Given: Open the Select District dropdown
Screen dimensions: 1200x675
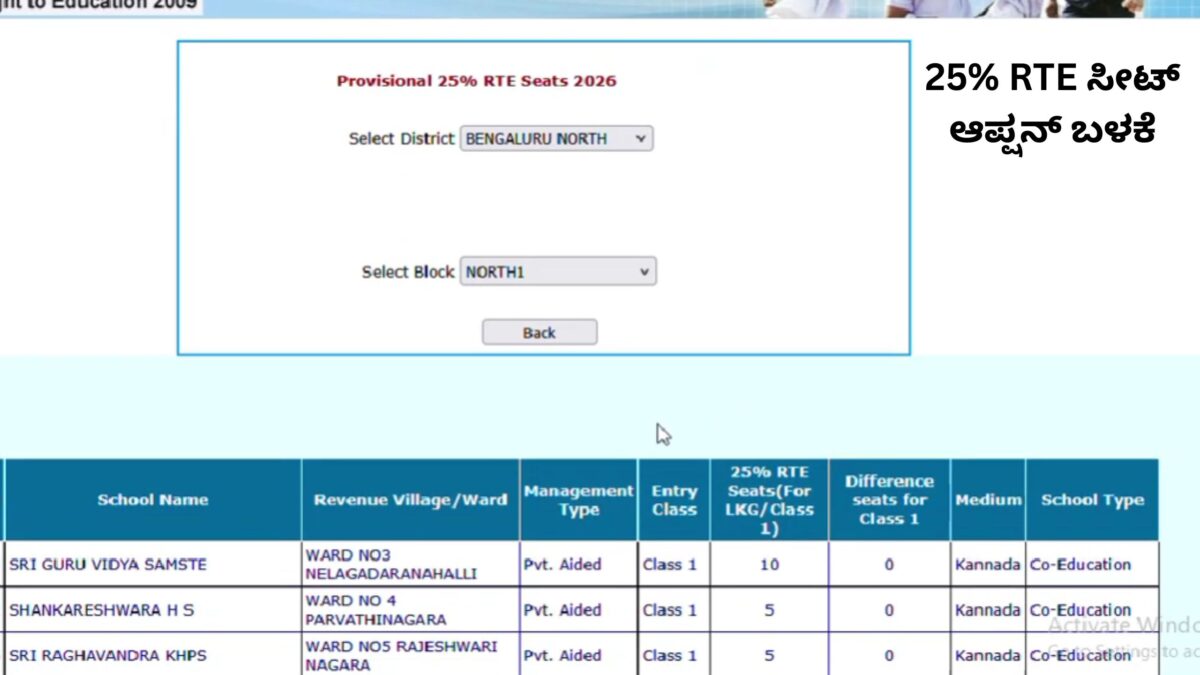Looking at the screenshot, I should pyautogui.click(x=556, y=139).
